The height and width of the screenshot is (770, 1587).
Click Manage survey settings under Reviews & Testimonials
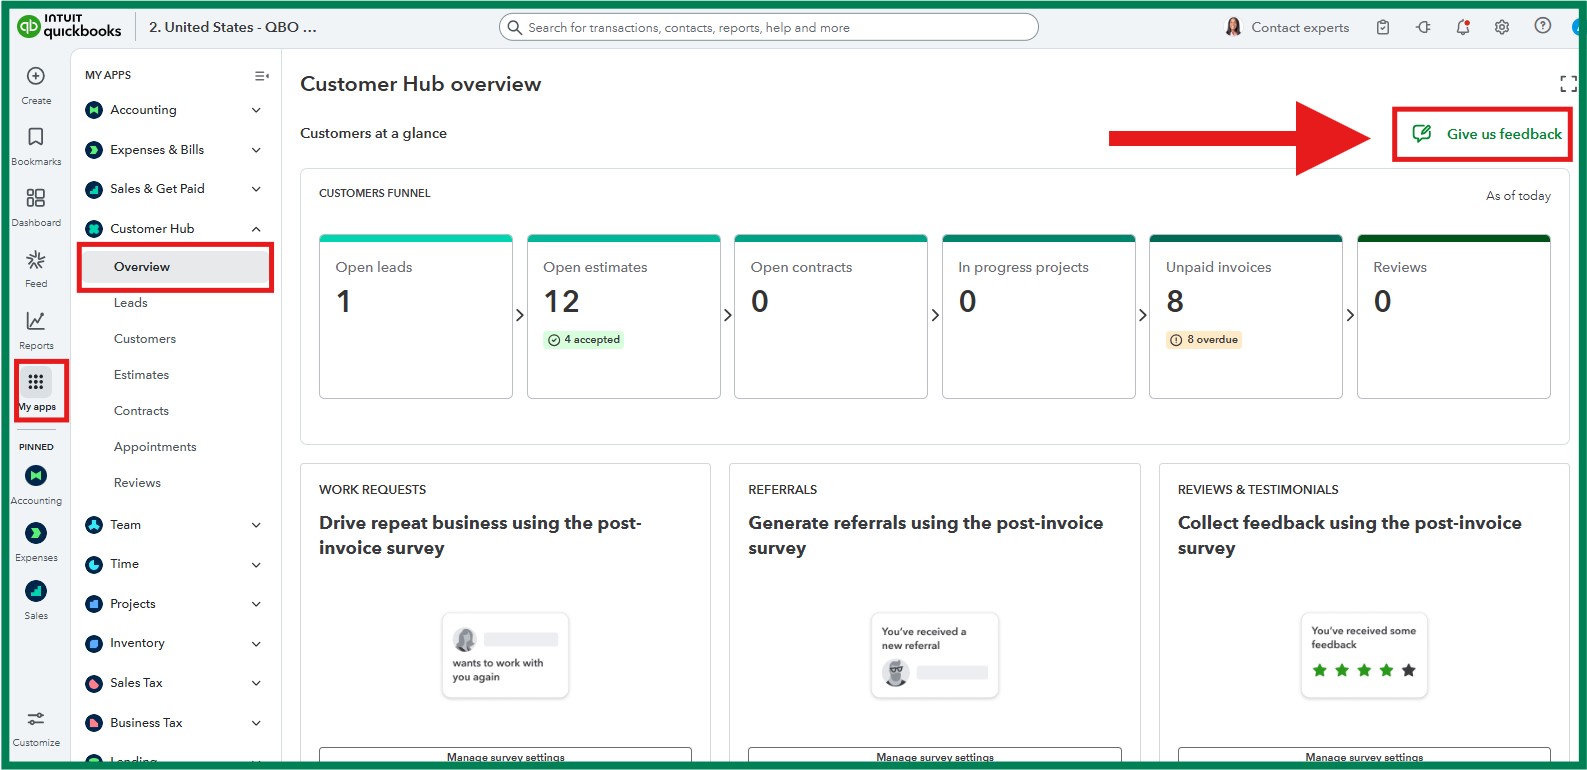pyautogui.click(x=1364, y=757)
